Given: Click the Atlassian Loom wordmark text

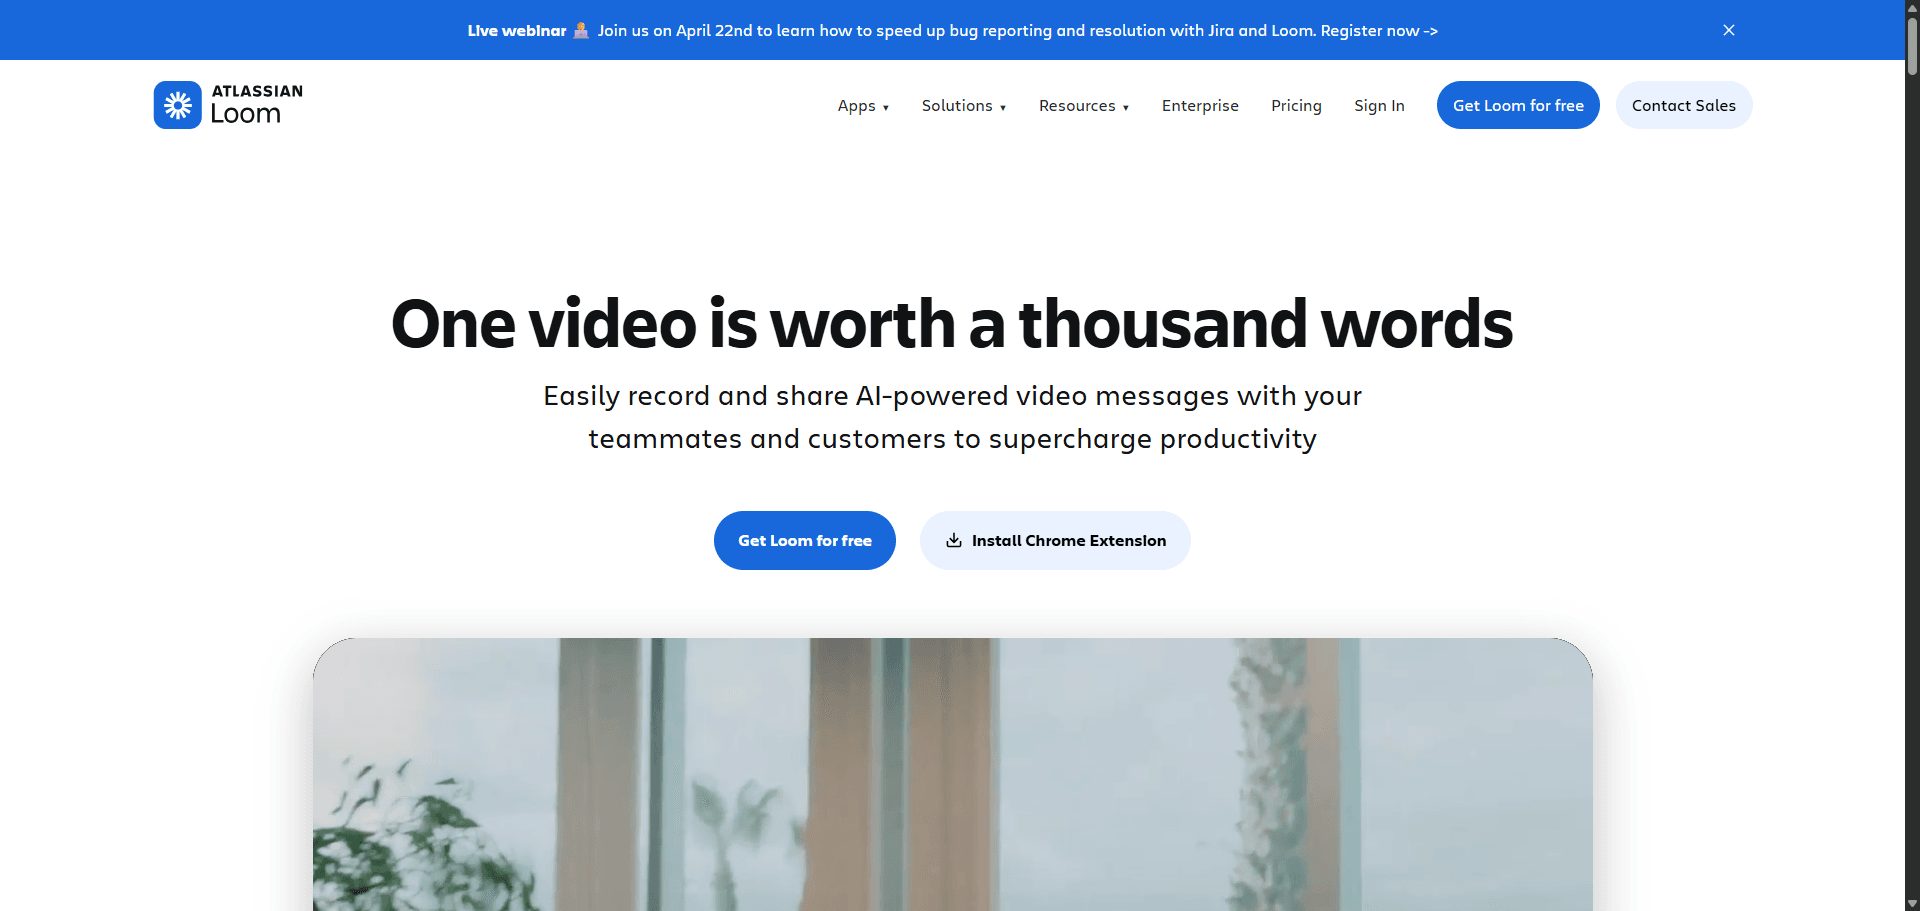Looking at the screenshot, I should point(256,105).
